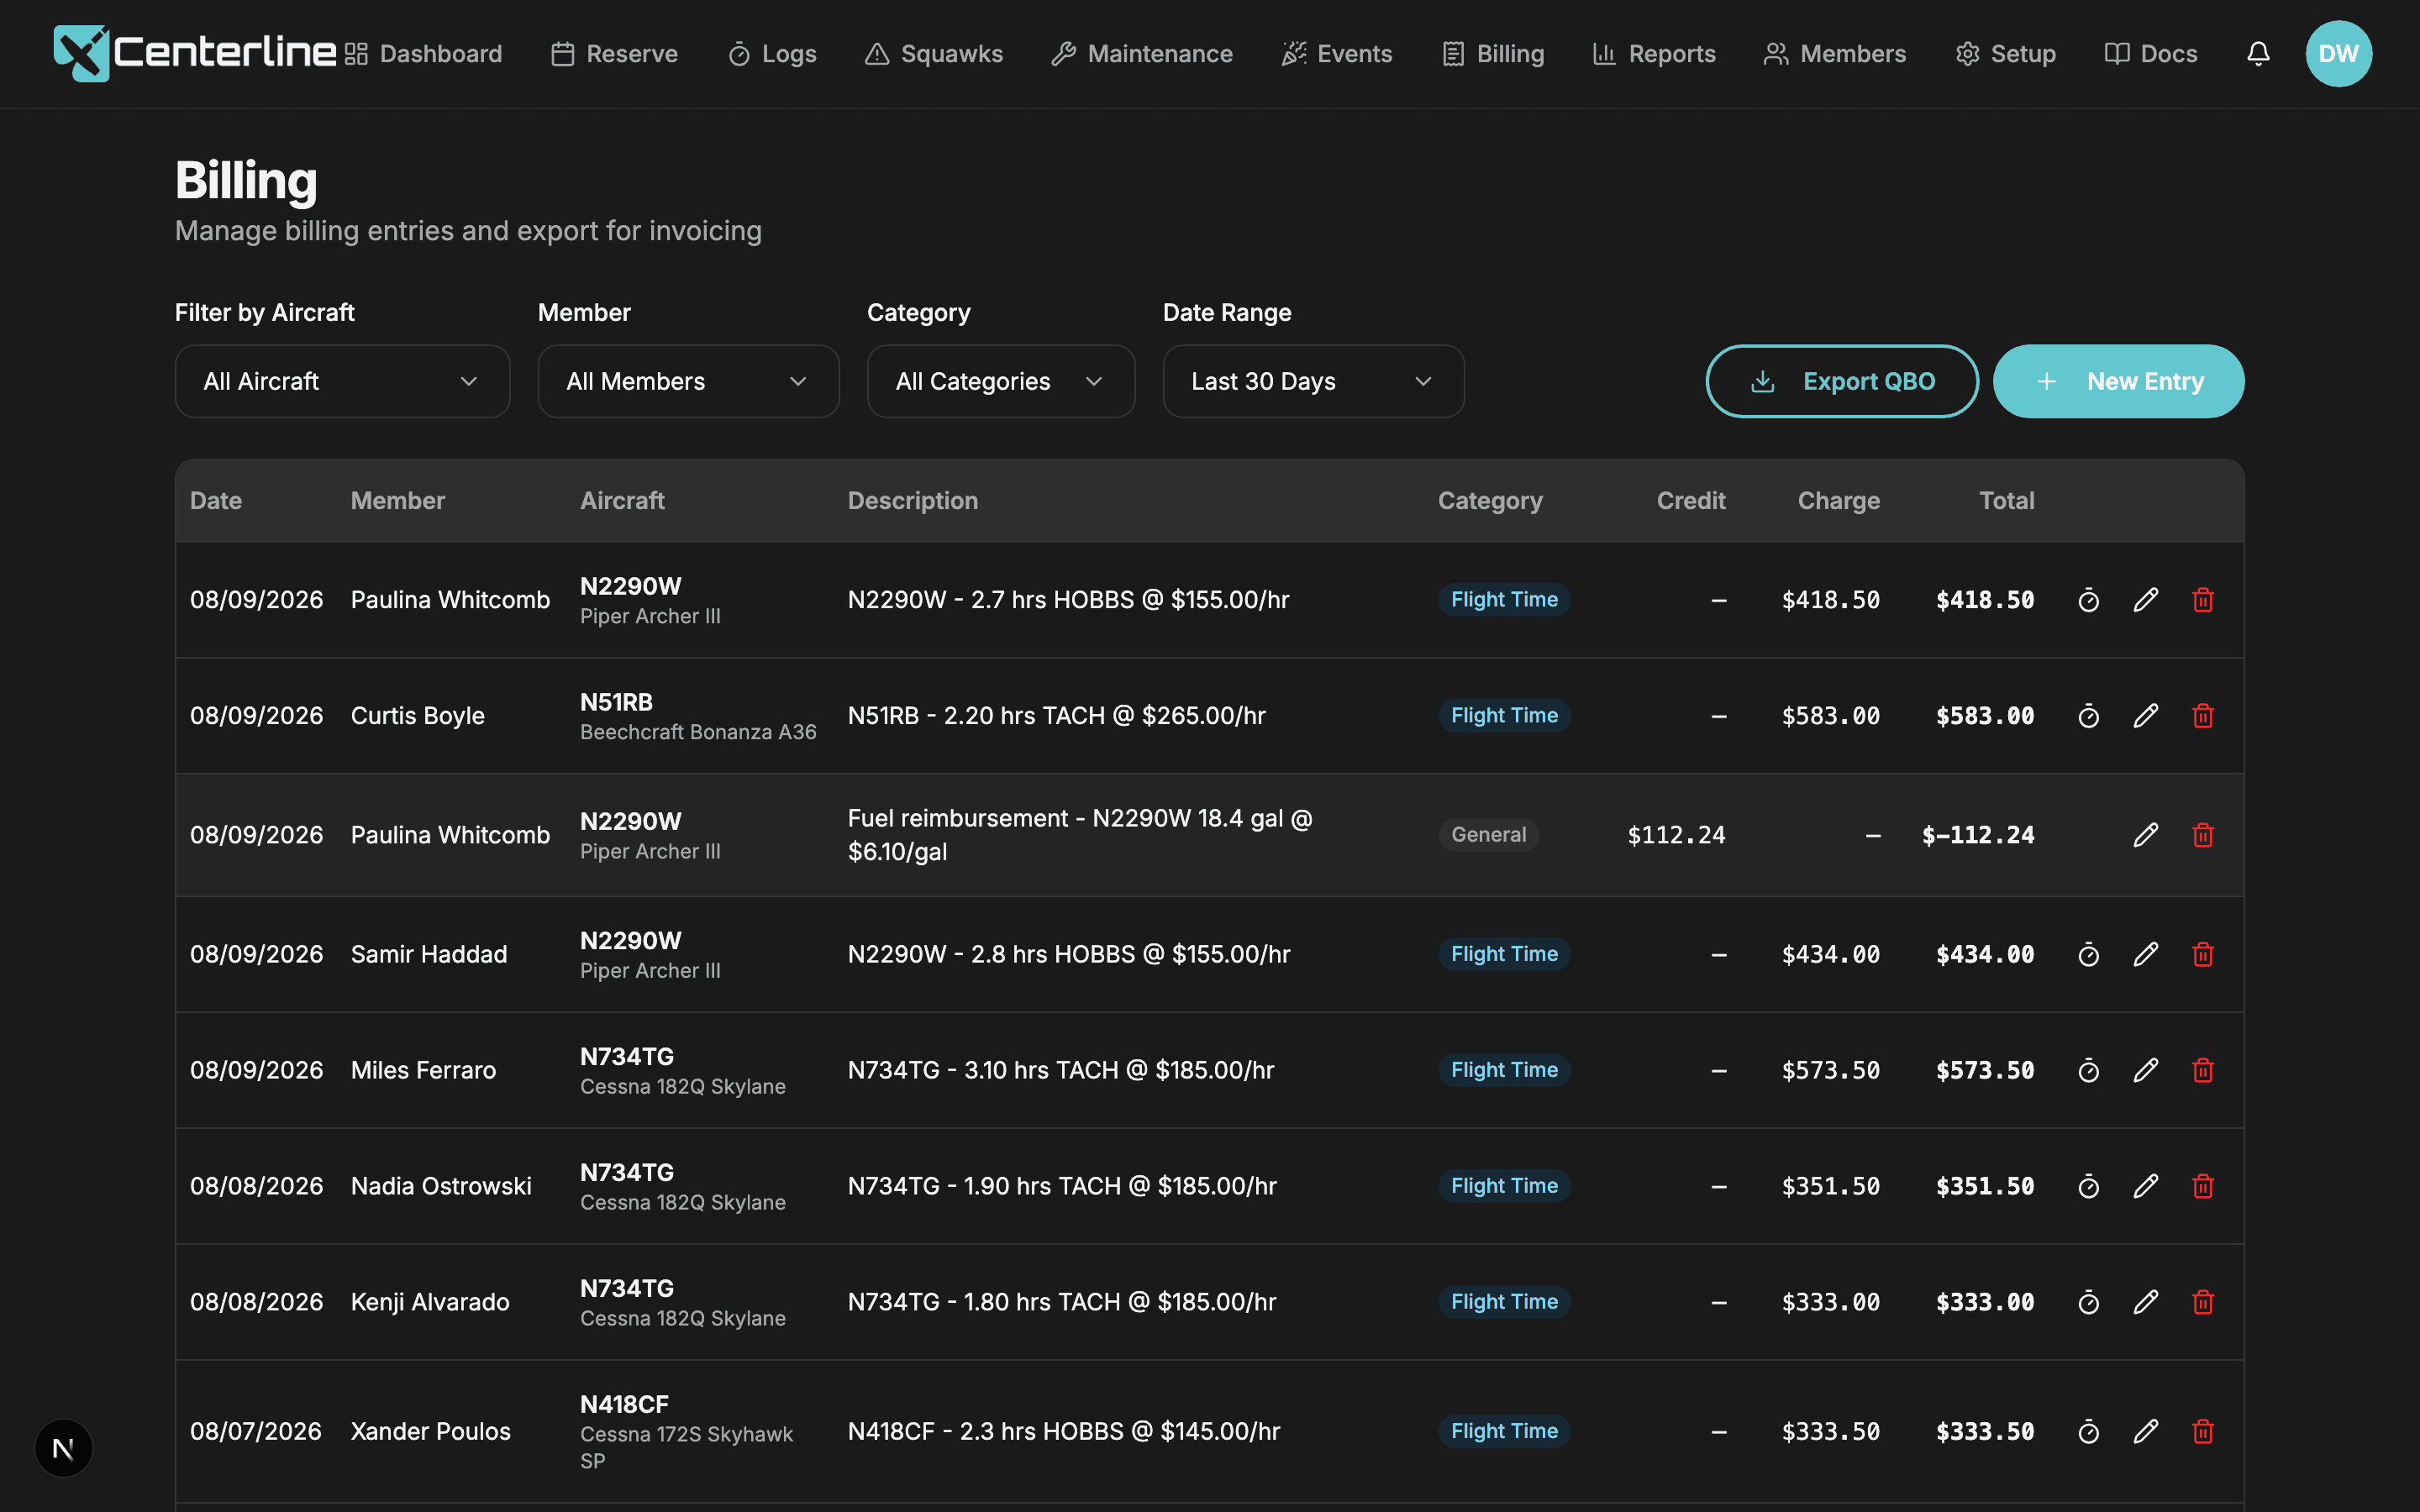Open flight log for Paulina Whitcomb $418.50 entry
The width and height of the screenshot is (2420, 1512).
pyautogui.click(x=2088, y=600)
